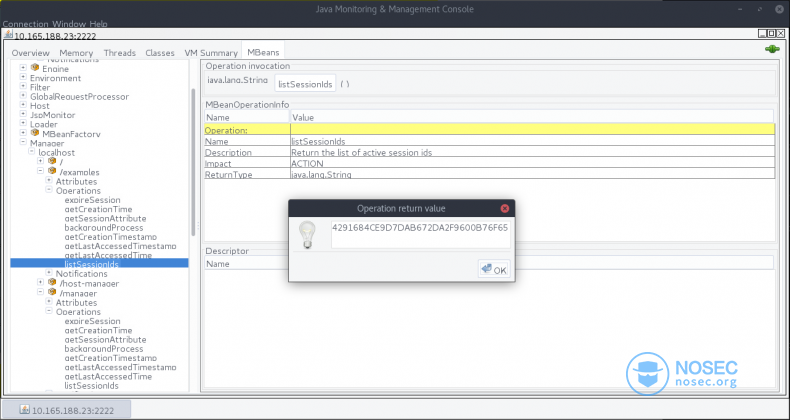Minimize the internal connection window
790x420 pixels.
(x=763, y=34)
